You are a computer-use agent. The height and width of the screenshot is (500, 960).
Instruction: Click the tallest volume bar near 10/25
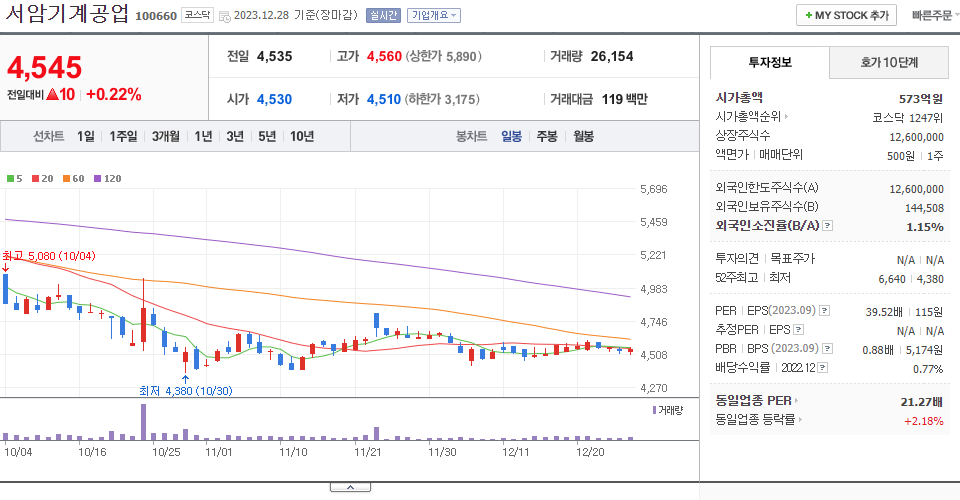143,422
